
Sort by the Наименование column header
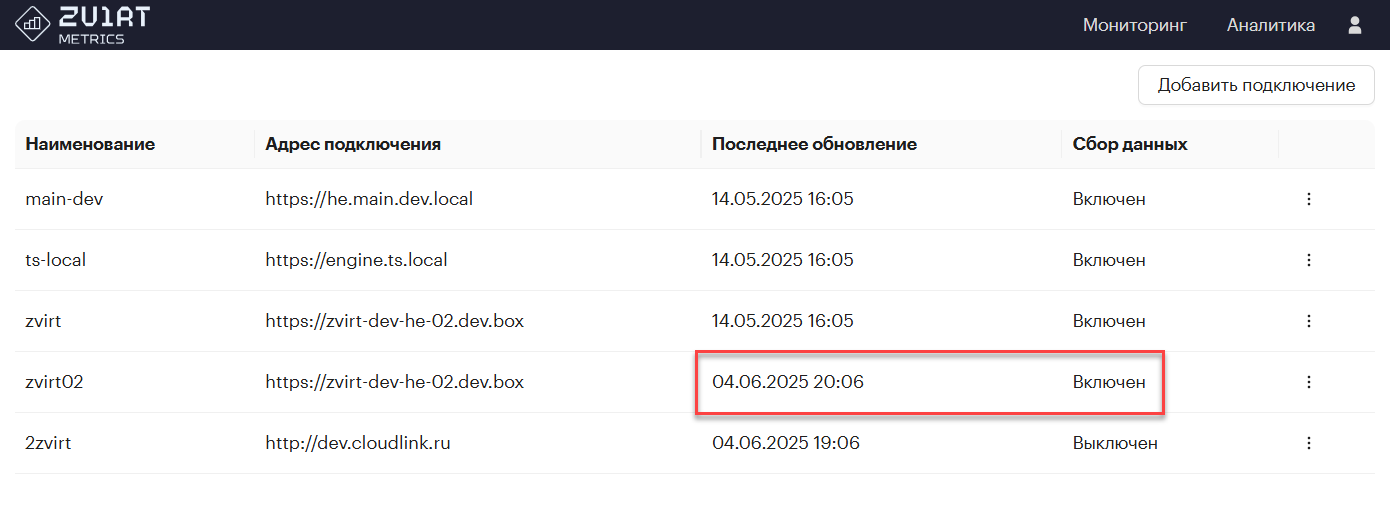(90, 144)
